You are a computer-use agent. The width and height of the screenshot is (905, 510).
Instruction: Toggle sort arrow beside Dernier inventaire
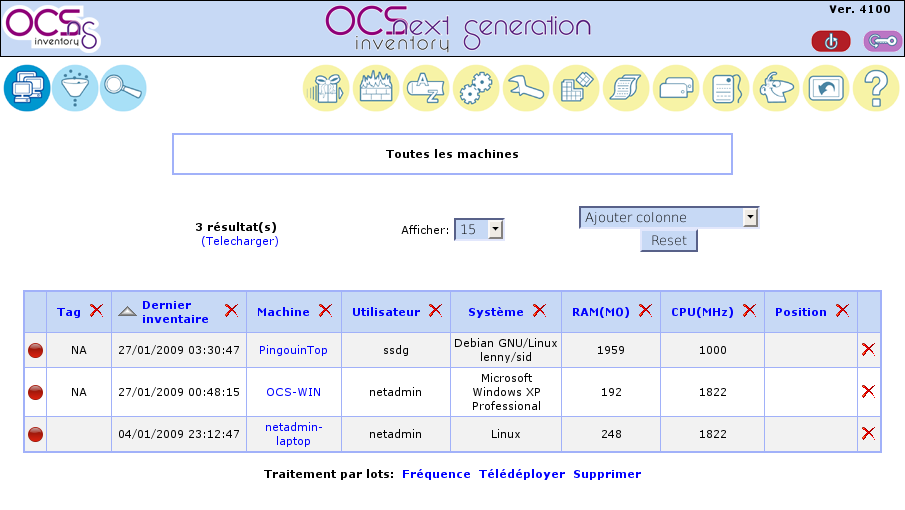[x=127, y=312]
